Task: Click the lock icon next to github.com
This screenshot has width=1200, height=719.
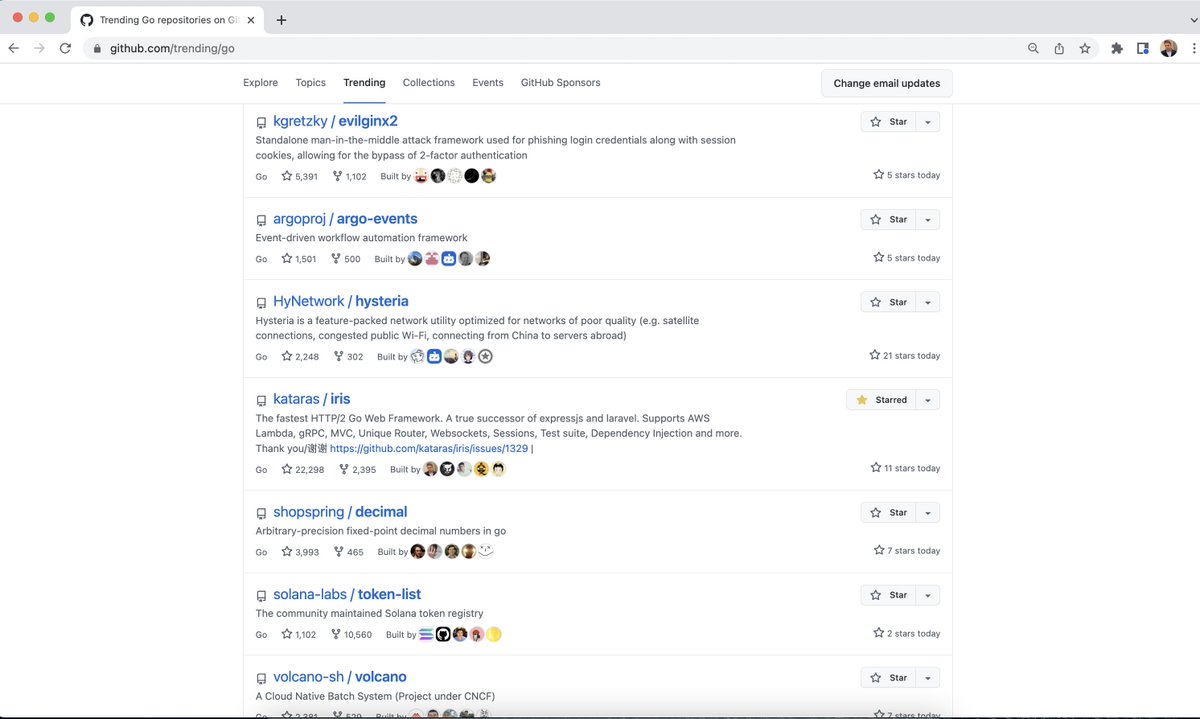Action: (x=97, y=48)
